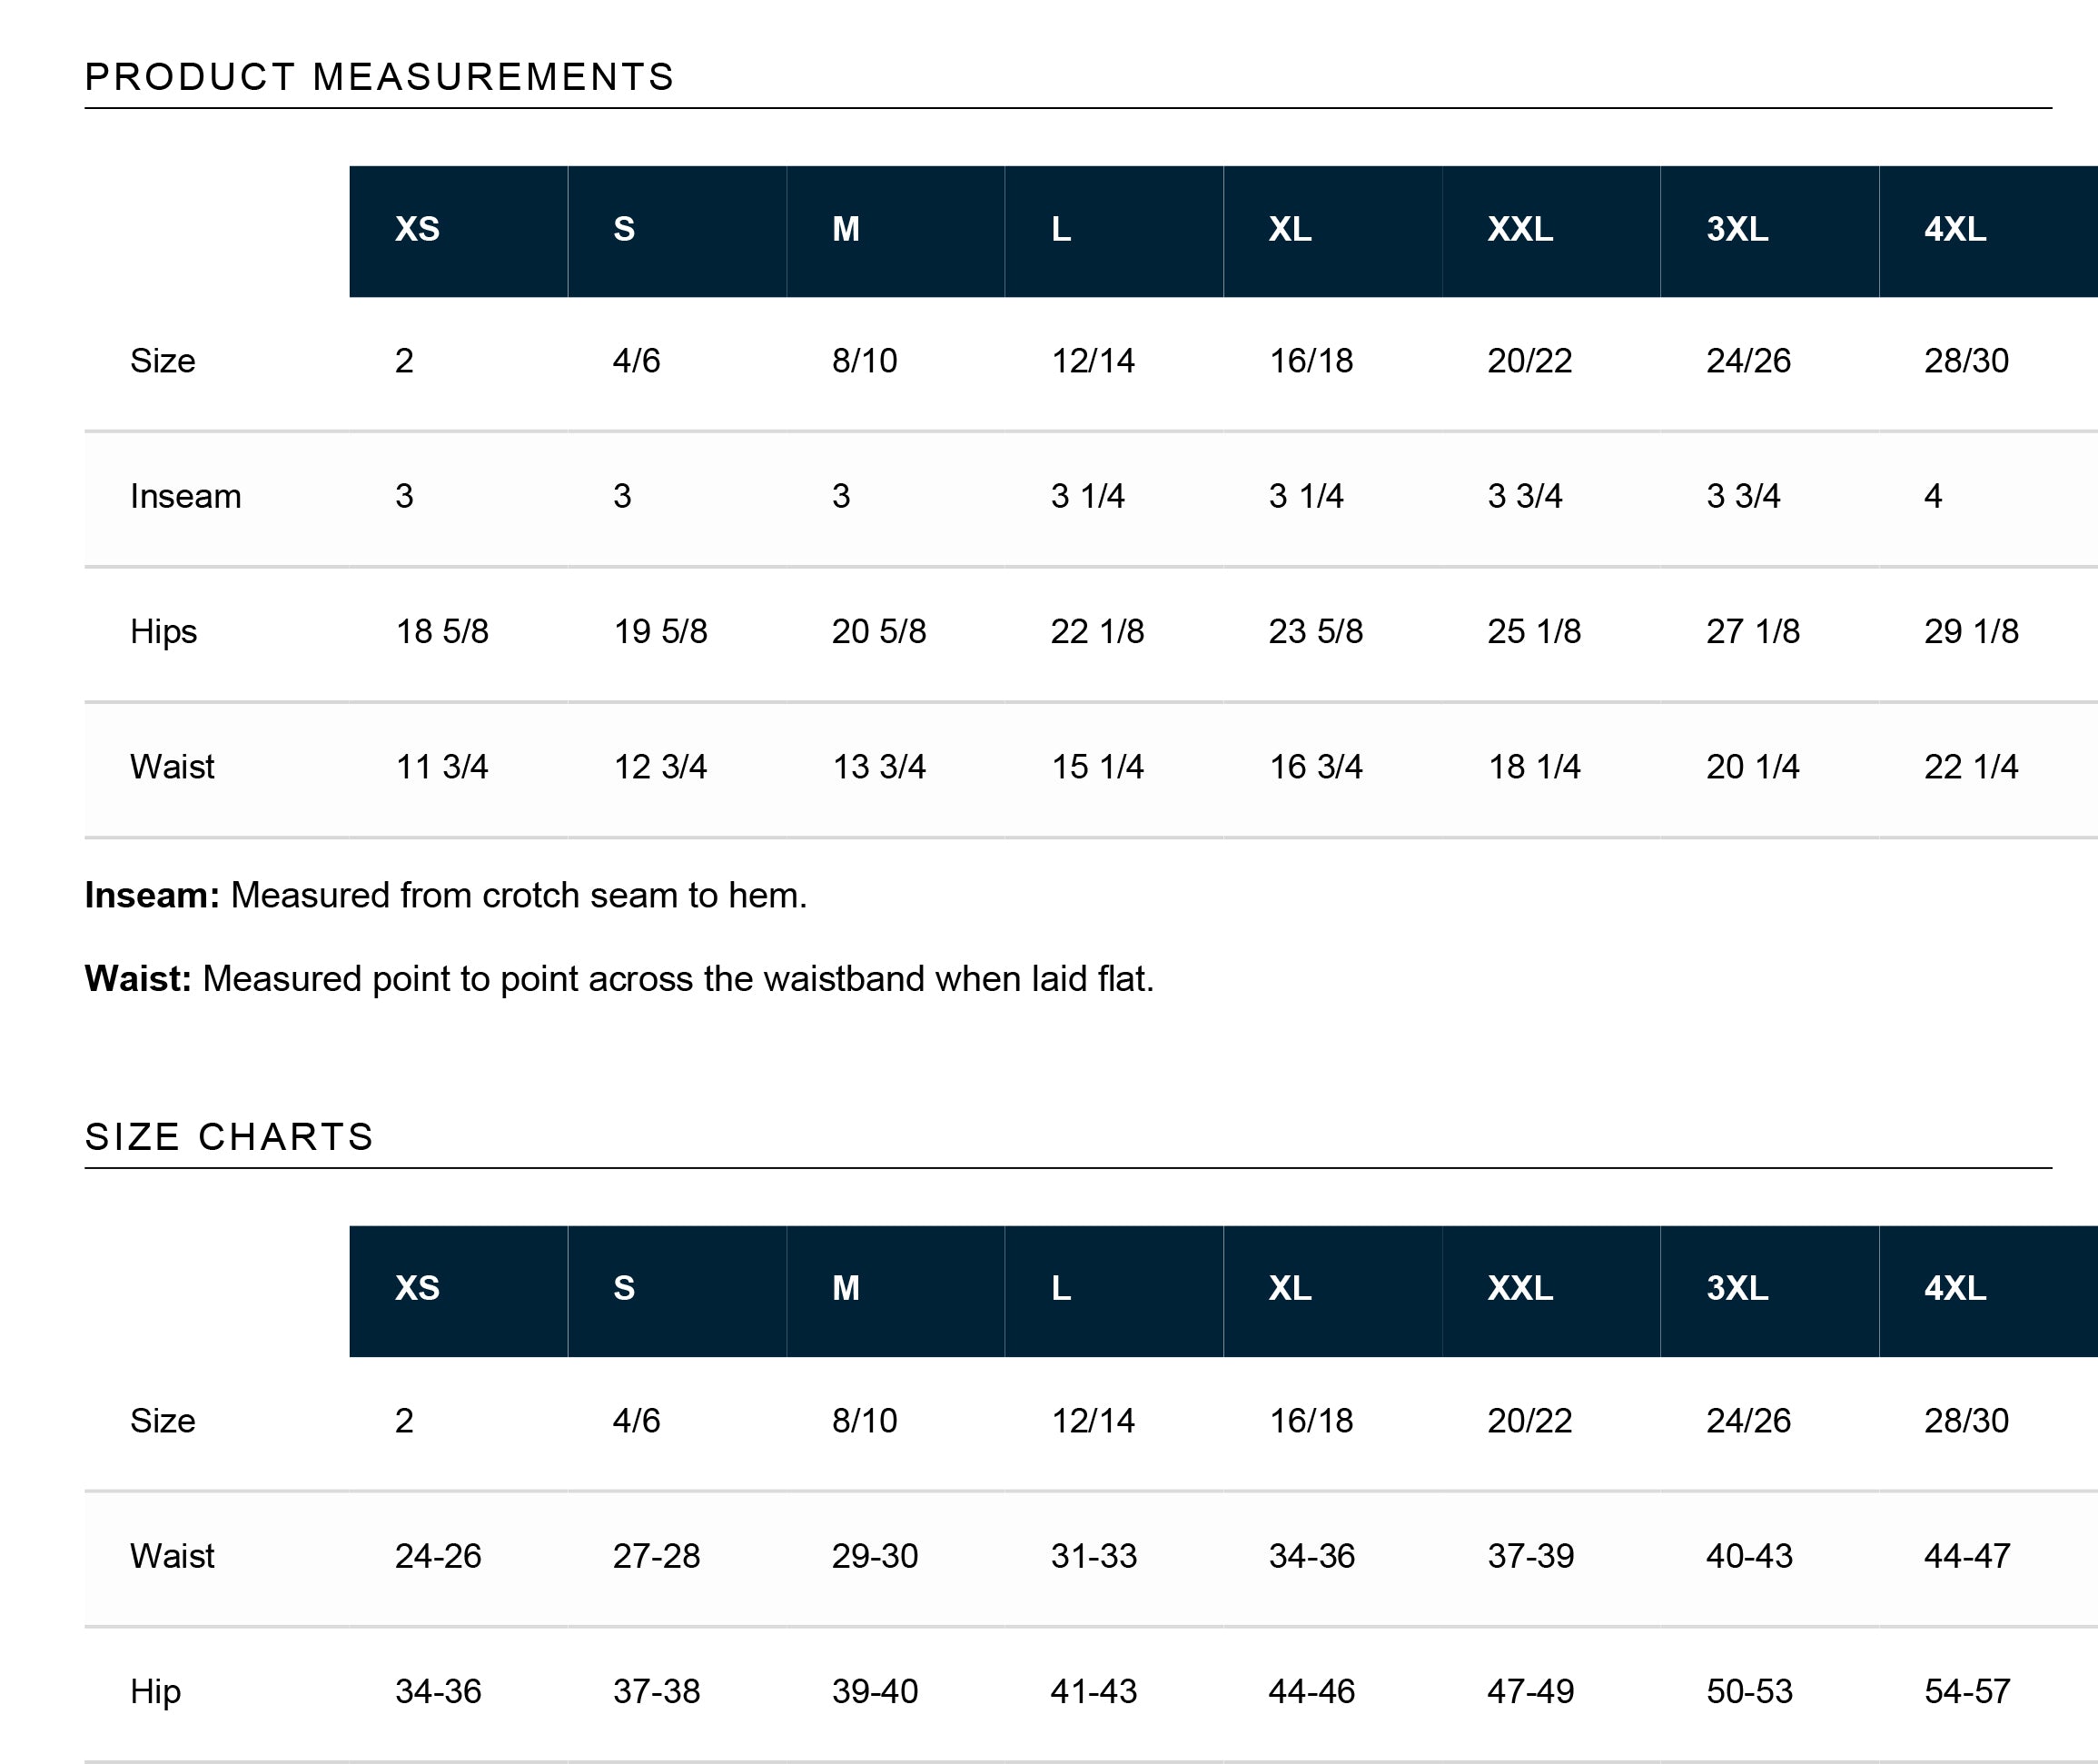This screenshot has height=1764, width=2098.
Task: Select 4XL column header in Product Measurements table
Action: tap(1955, 229)
